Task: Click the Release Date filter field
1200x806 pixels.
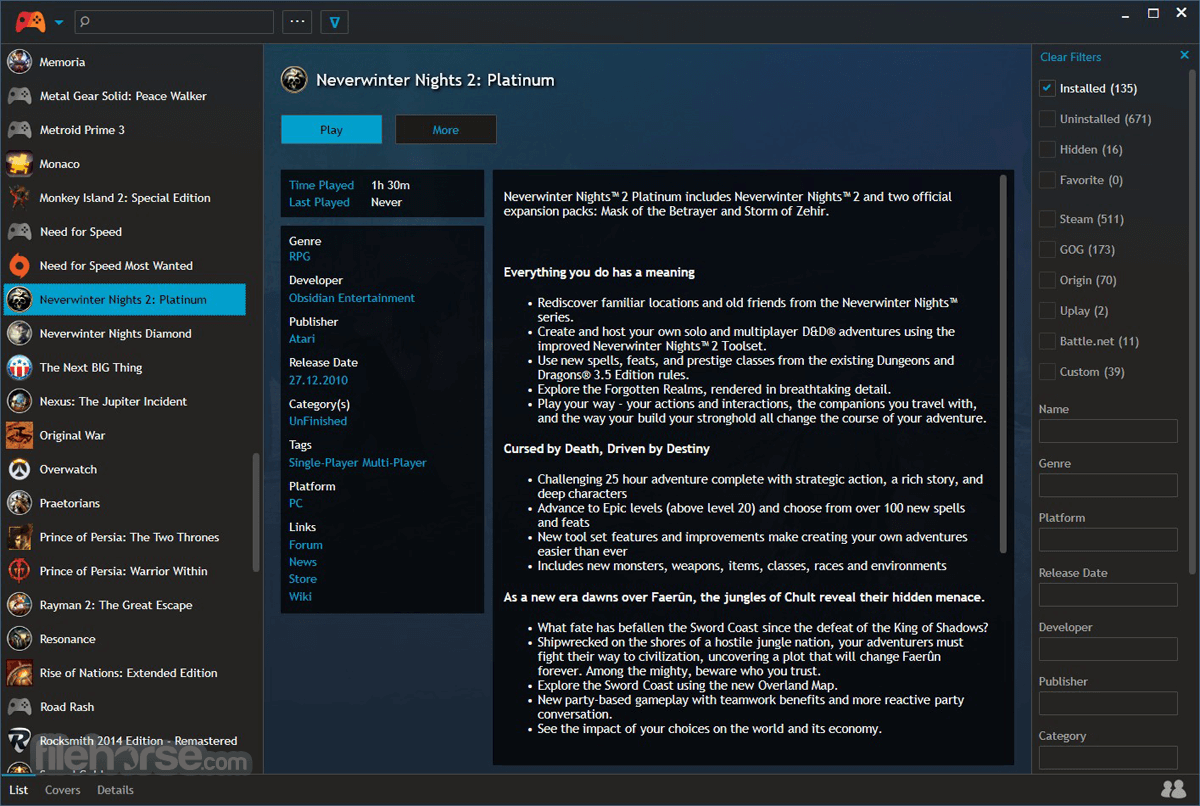Action: 1108,594
